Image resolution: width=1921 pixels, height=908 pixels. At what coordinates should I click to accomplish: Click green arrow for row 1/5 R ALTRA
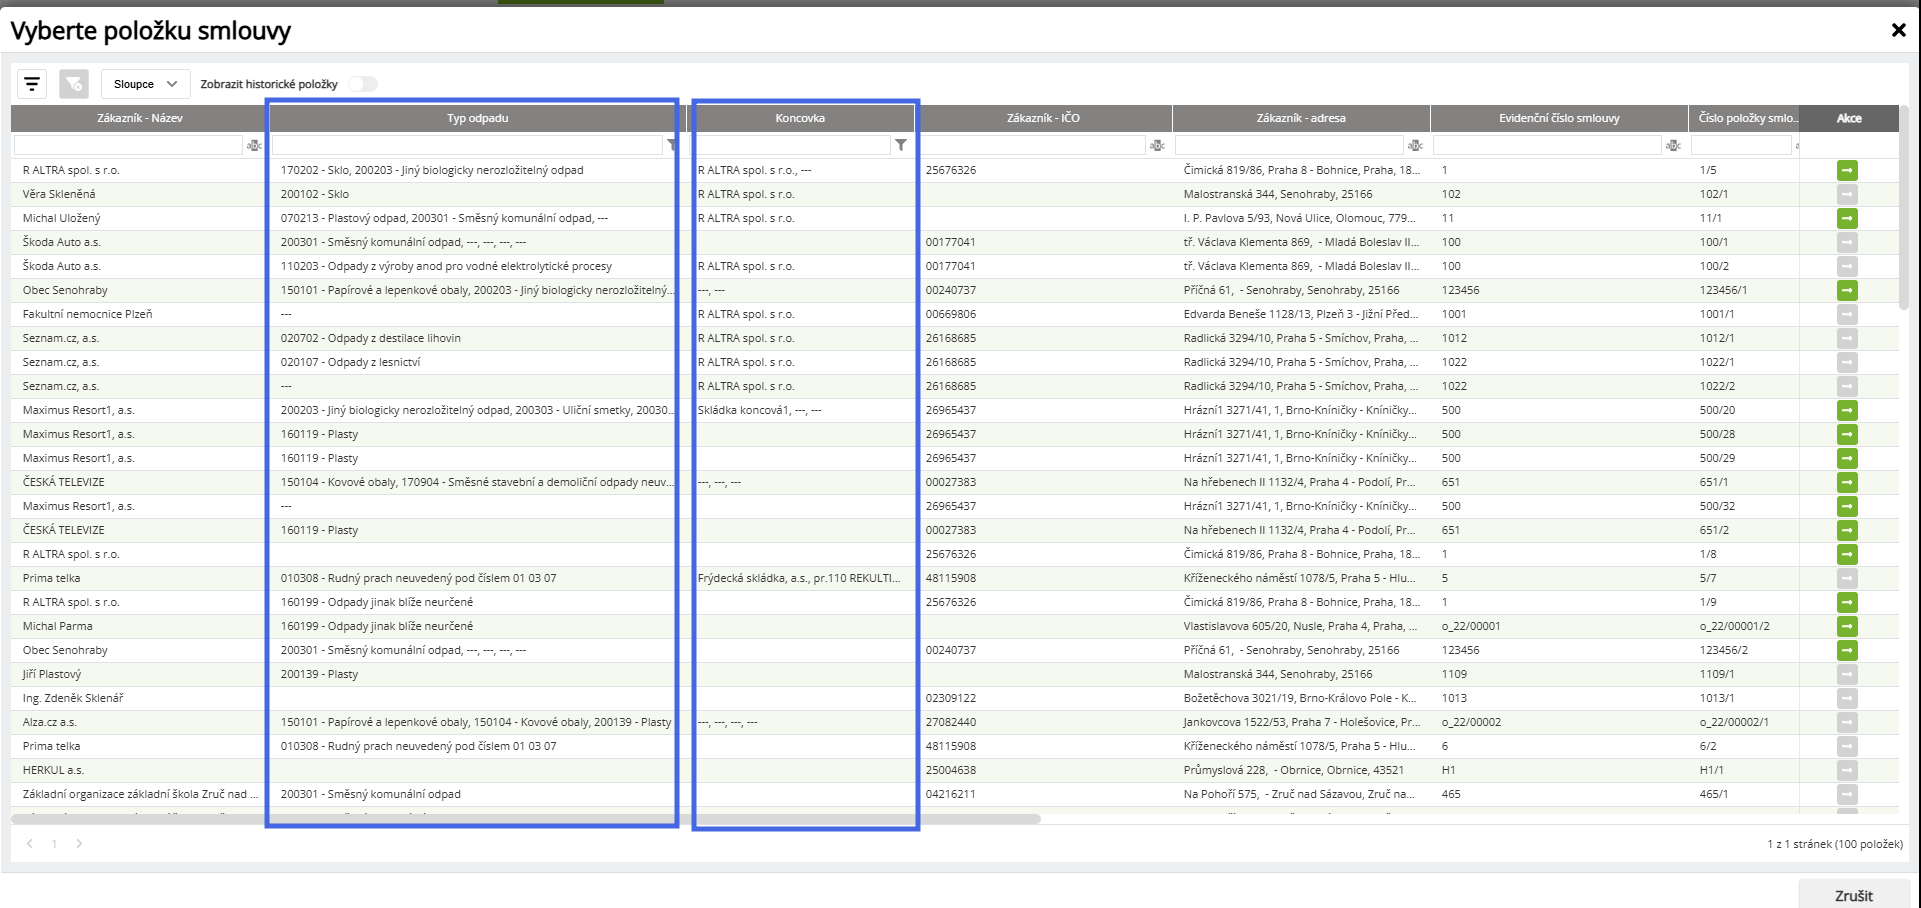click(x=1847, y=170)
